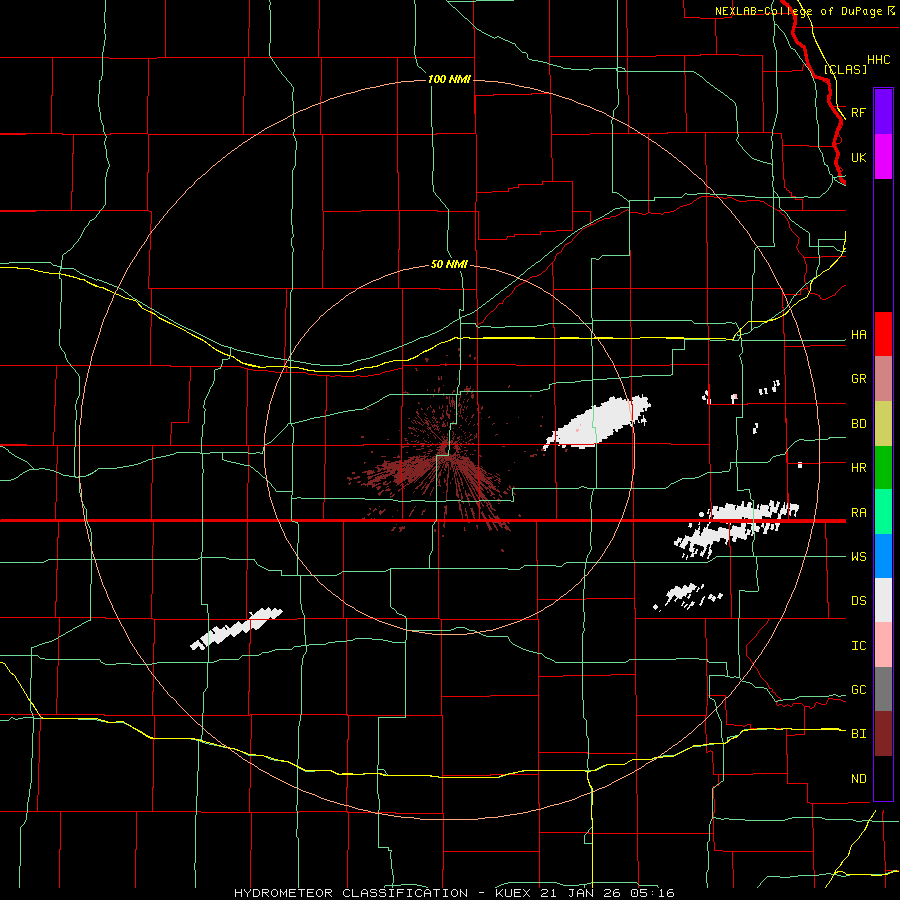Click the RF purple legend swatch
The image size is (900, 900).
(883, 112)
